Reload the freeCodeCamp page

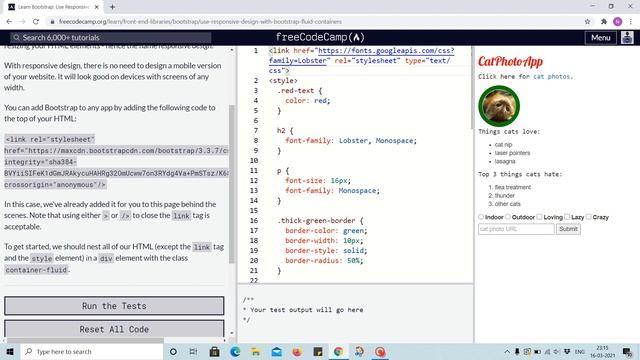tap(36, 22)
